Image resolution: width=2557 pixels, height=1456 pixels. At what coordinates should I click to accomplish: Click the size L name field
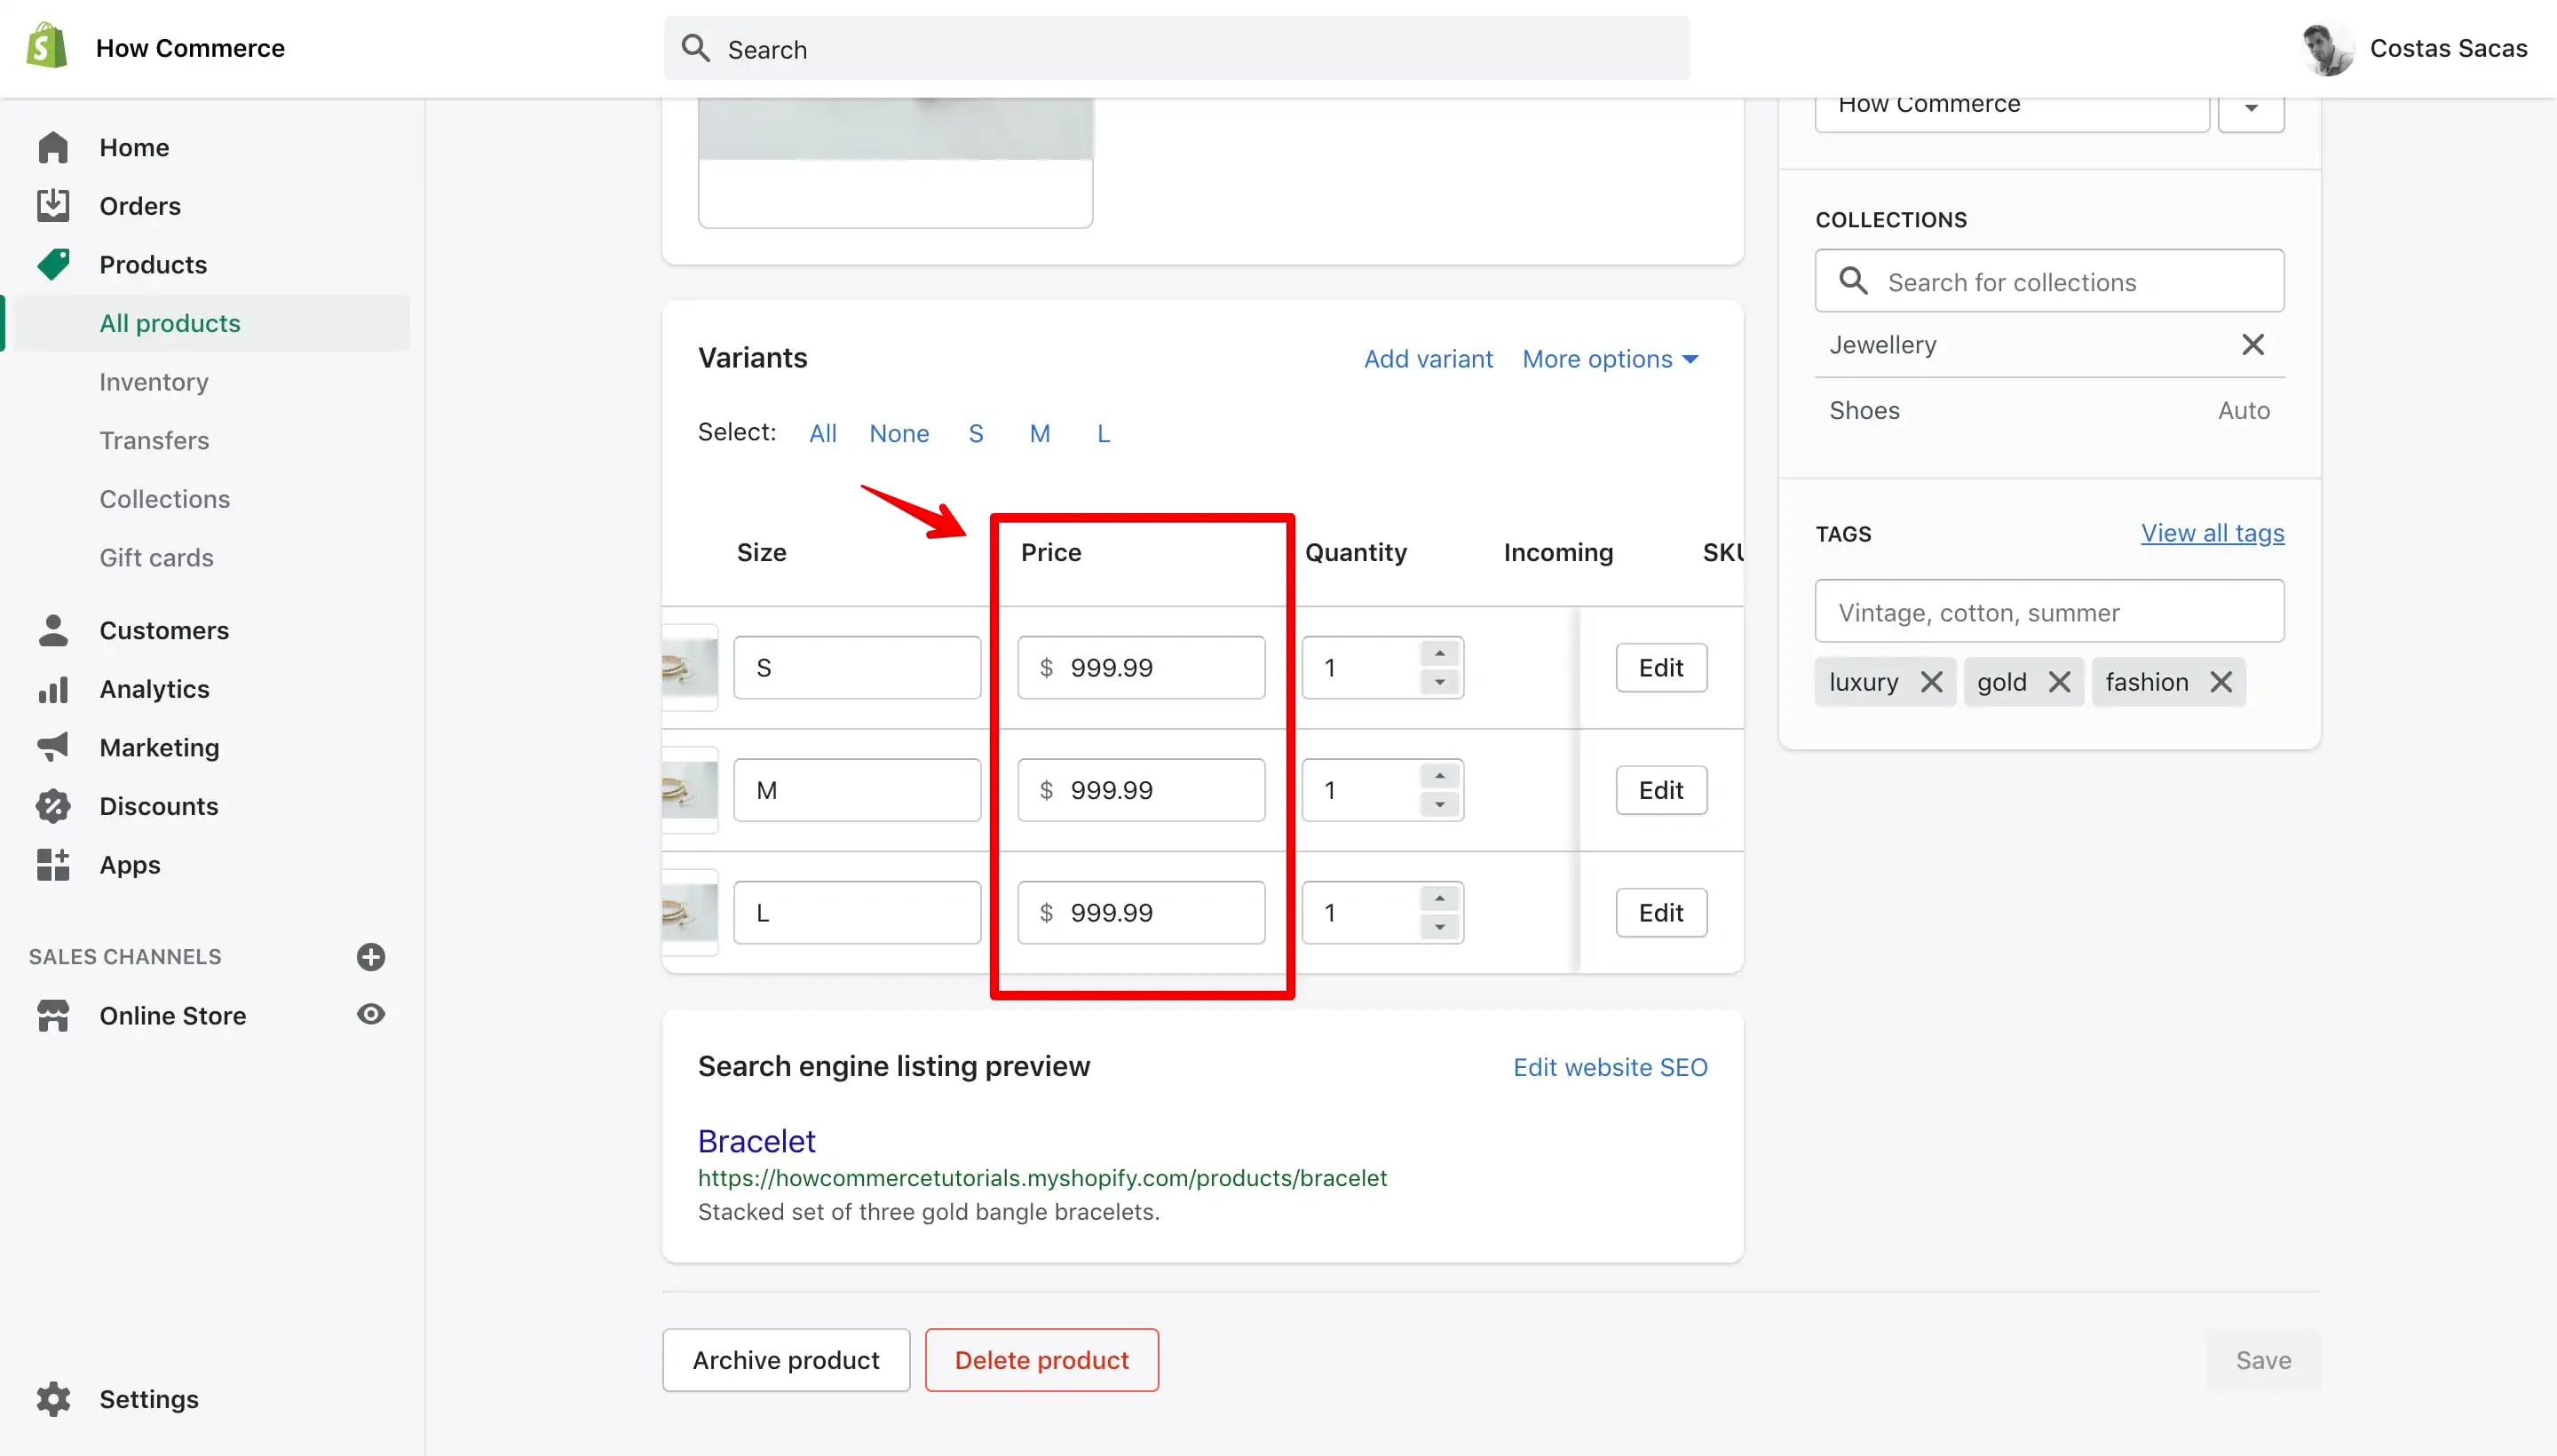[x=857, y=912]
